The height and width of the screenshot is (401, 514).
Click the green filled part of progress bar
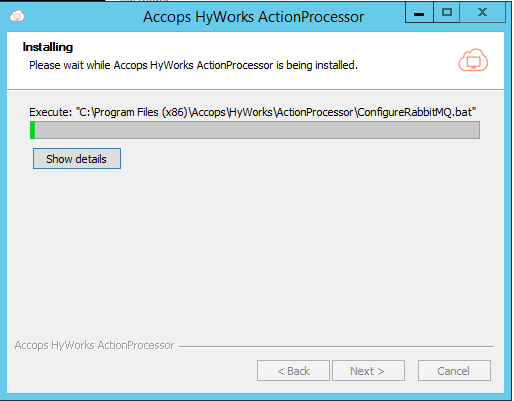[x=32, y=130]
